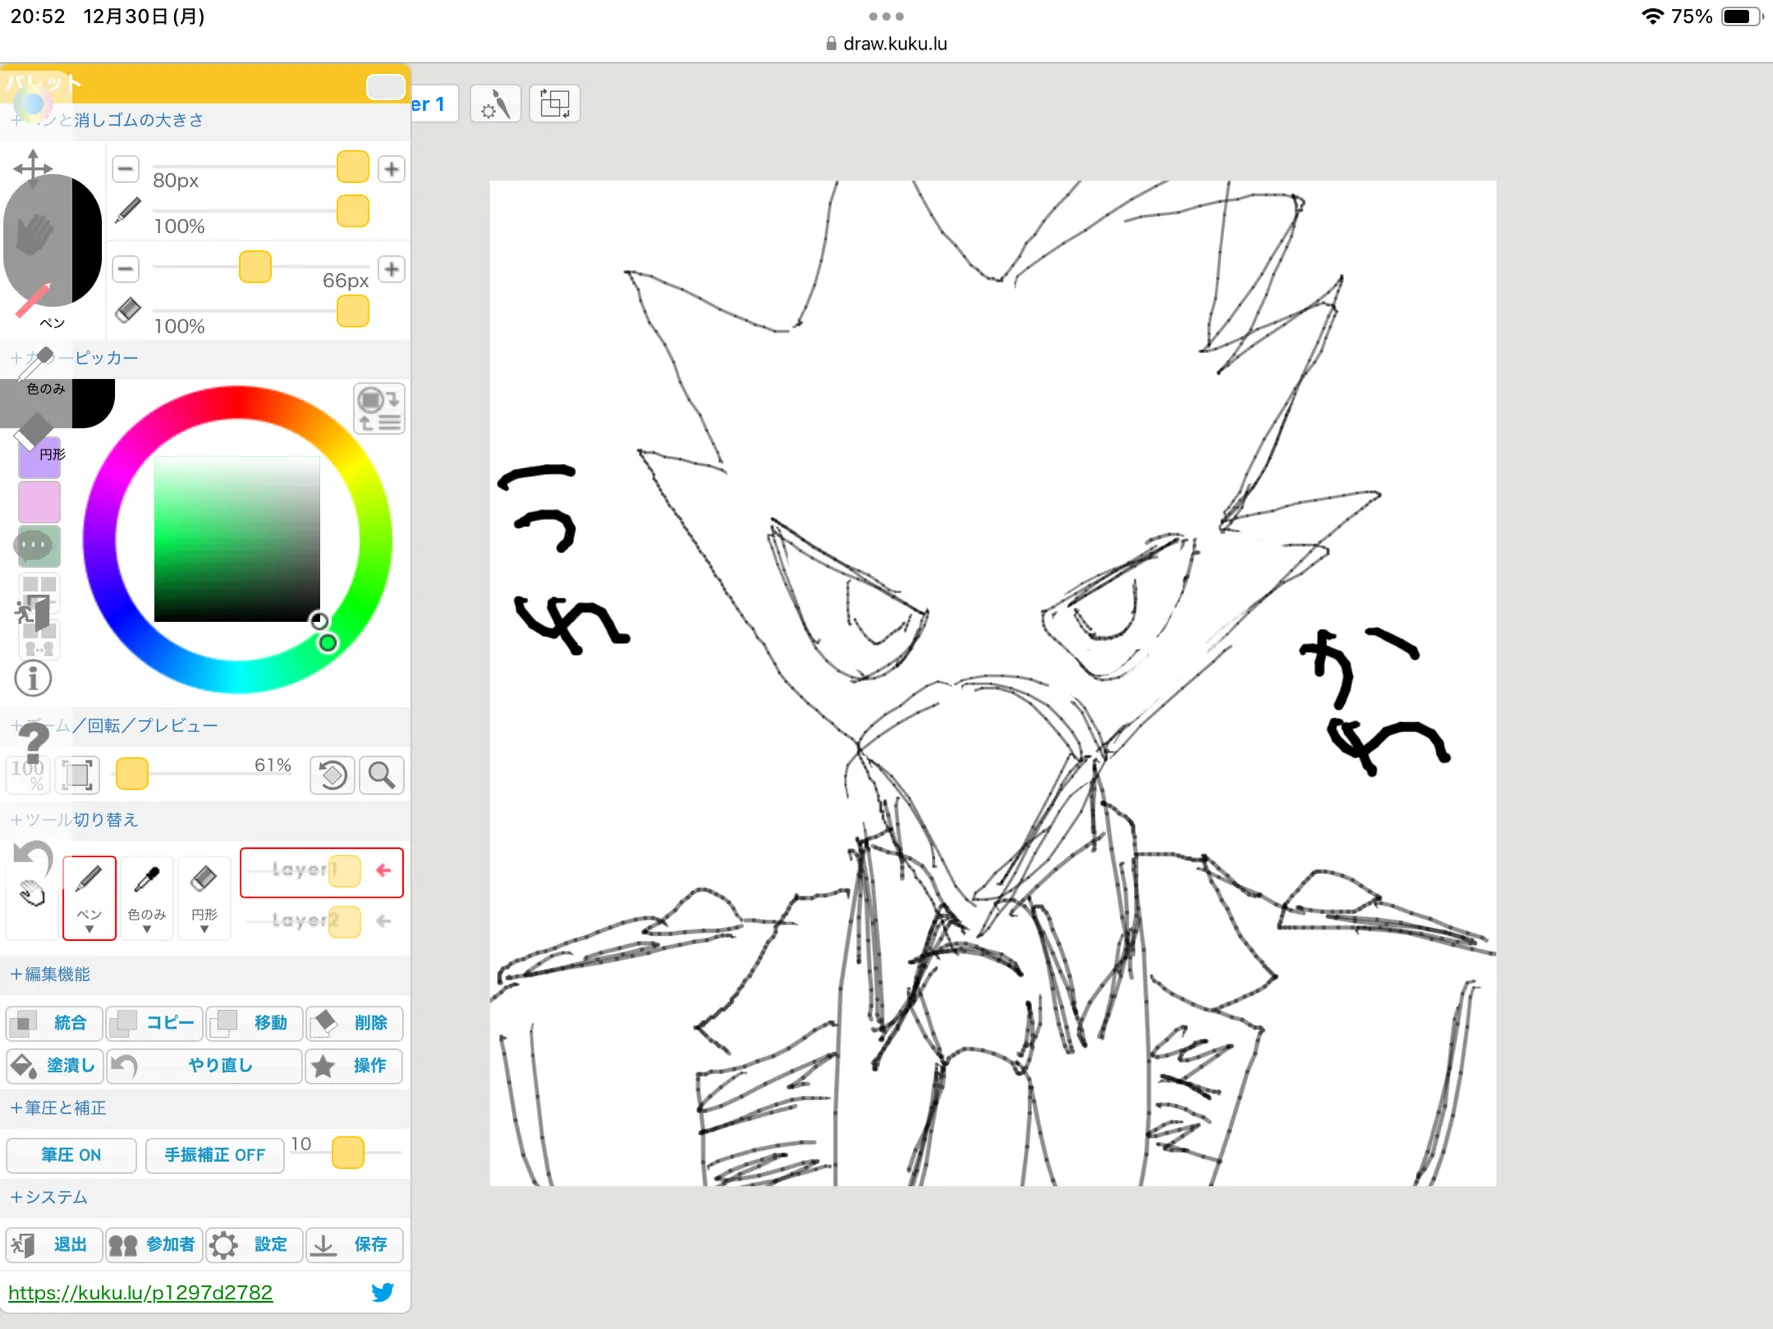This screenshot has height=1329, width=1773.
Task: Click the pen settings icon next to Layer 1 tab
Action: click(495, 104)
